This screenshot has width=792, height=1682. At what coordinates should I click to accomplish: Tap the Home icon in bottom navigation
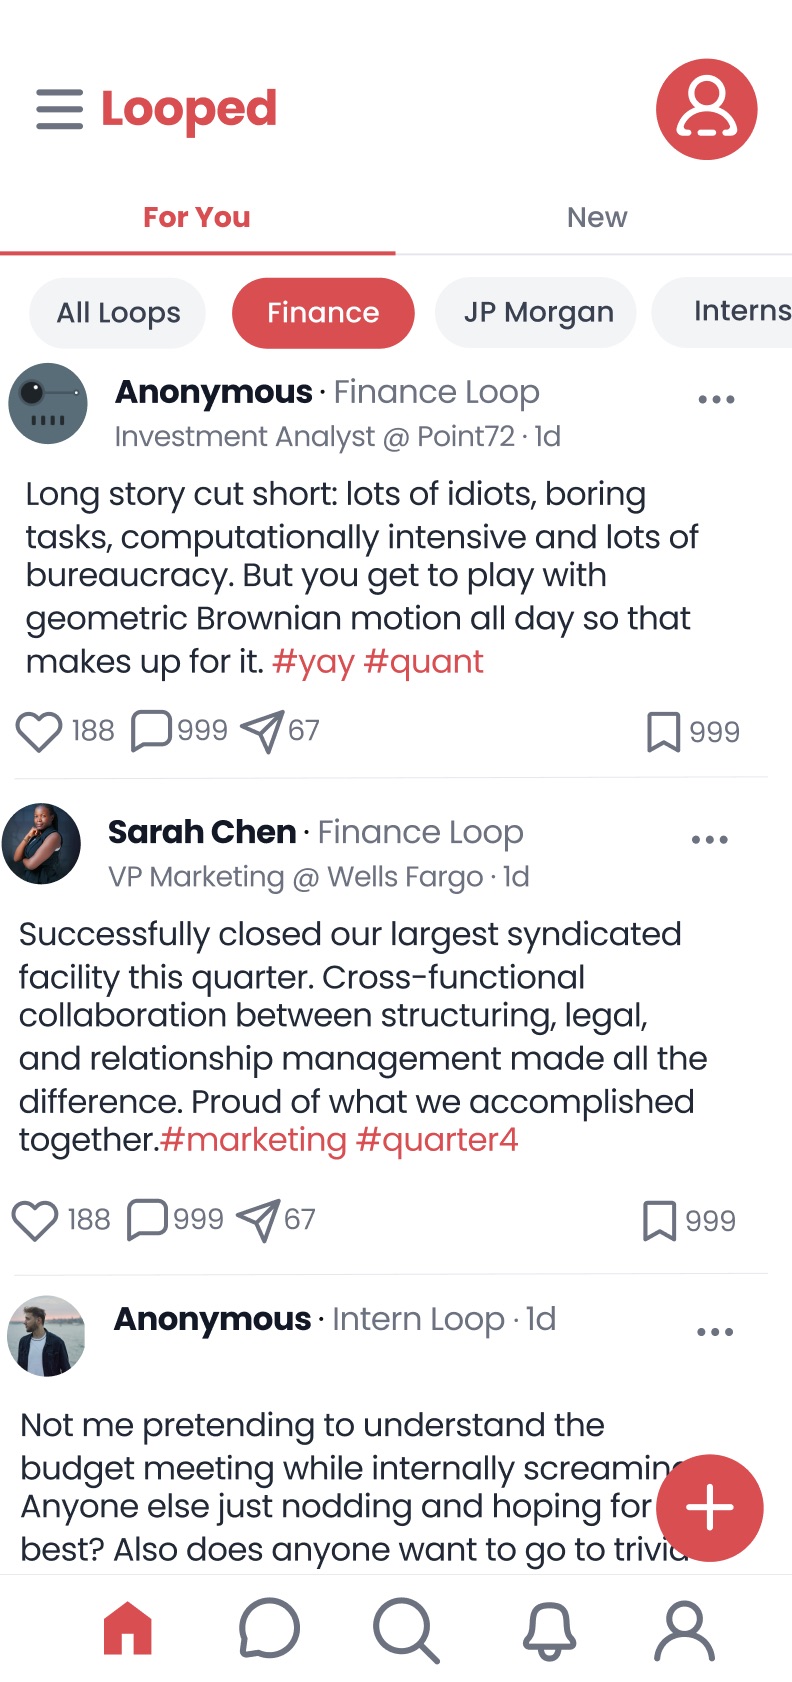(127, 1629)
